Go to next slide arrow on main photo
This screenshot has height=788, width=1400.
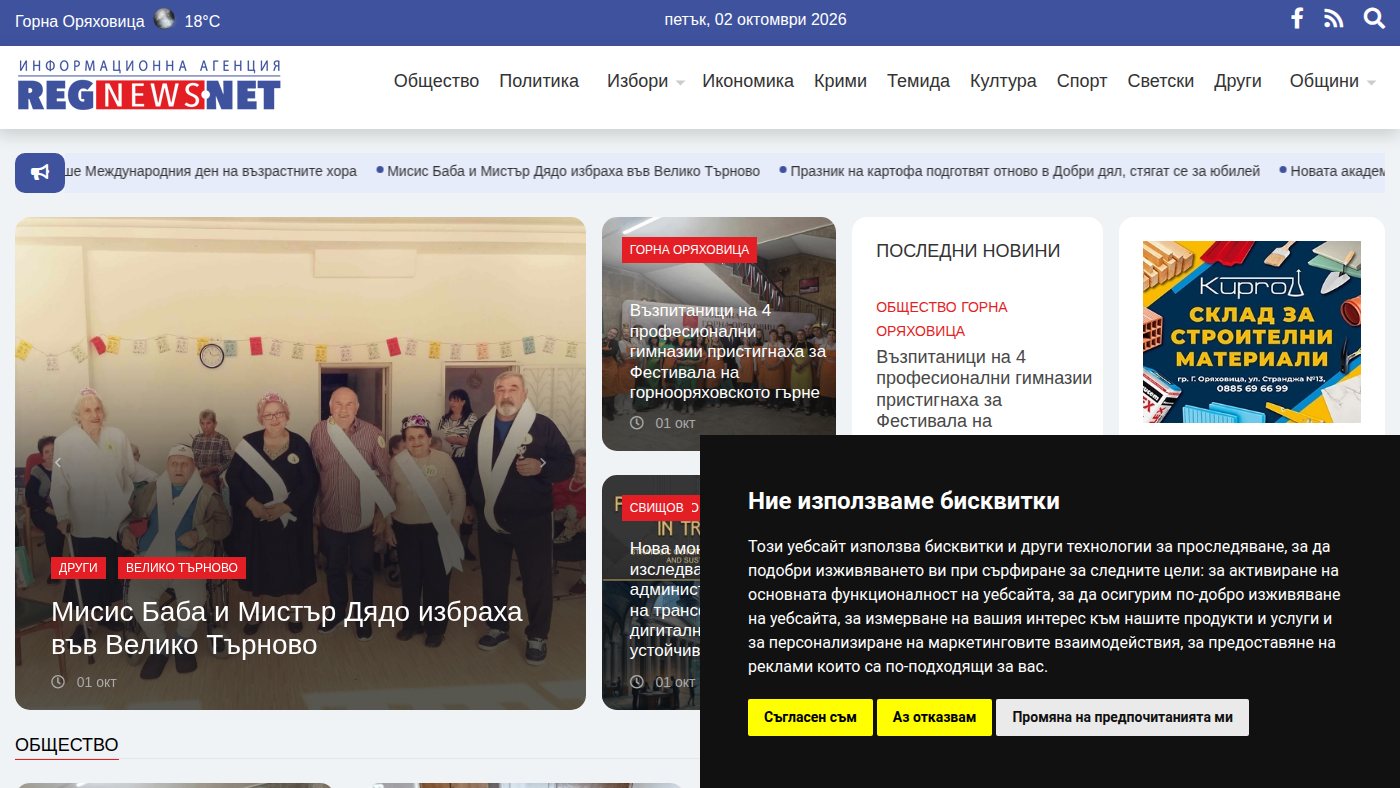(x=543, y=463)
